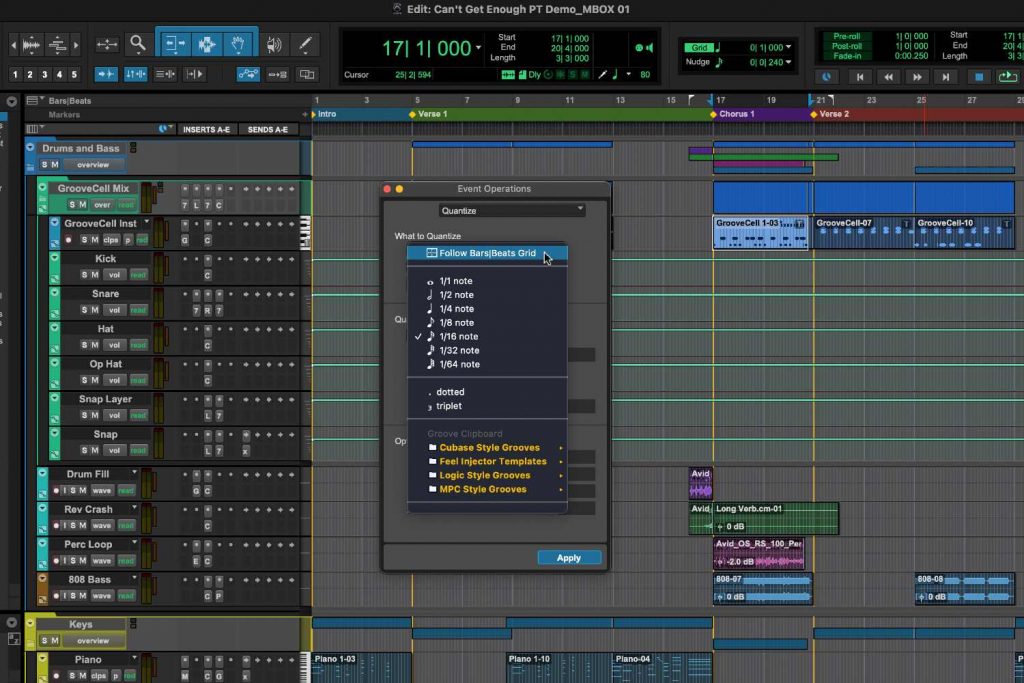Expand MPC Style Grooves submenu
Screen dimensions: 1024x683
(487, 490)
